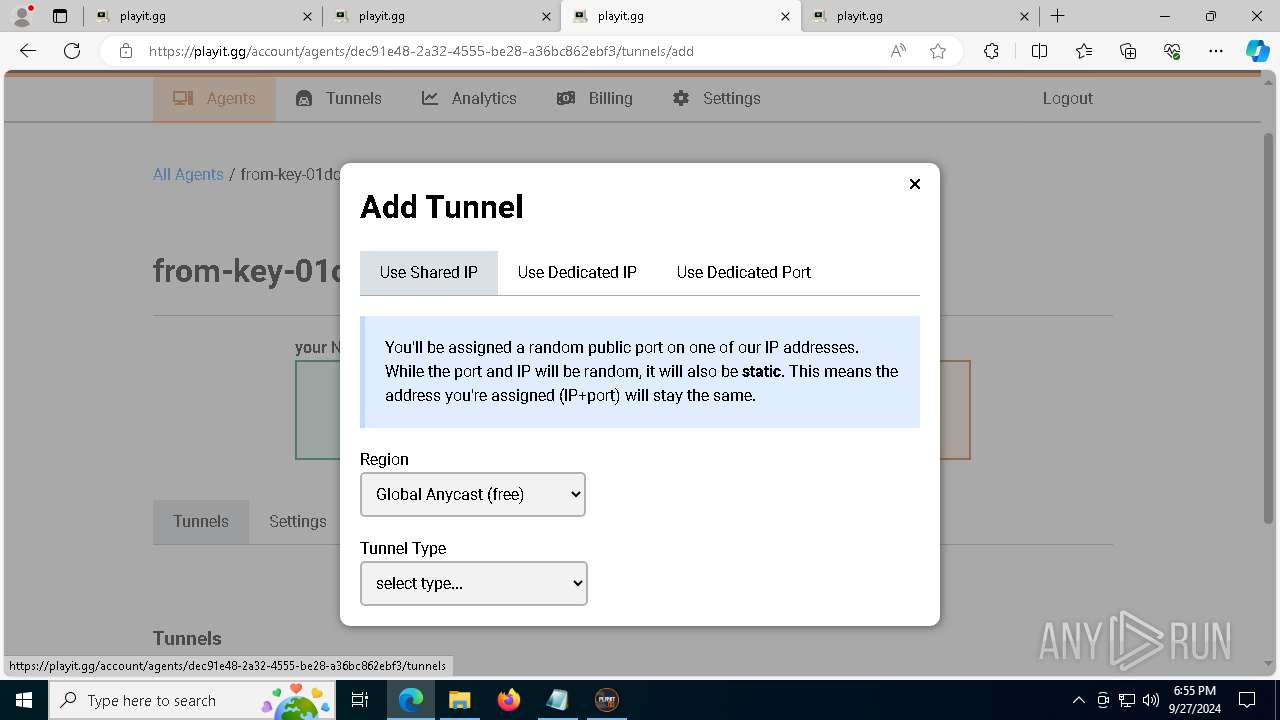Open Collections icon in toolbar
Screen dimensions: 1280x720
[x=1128, y=51]
